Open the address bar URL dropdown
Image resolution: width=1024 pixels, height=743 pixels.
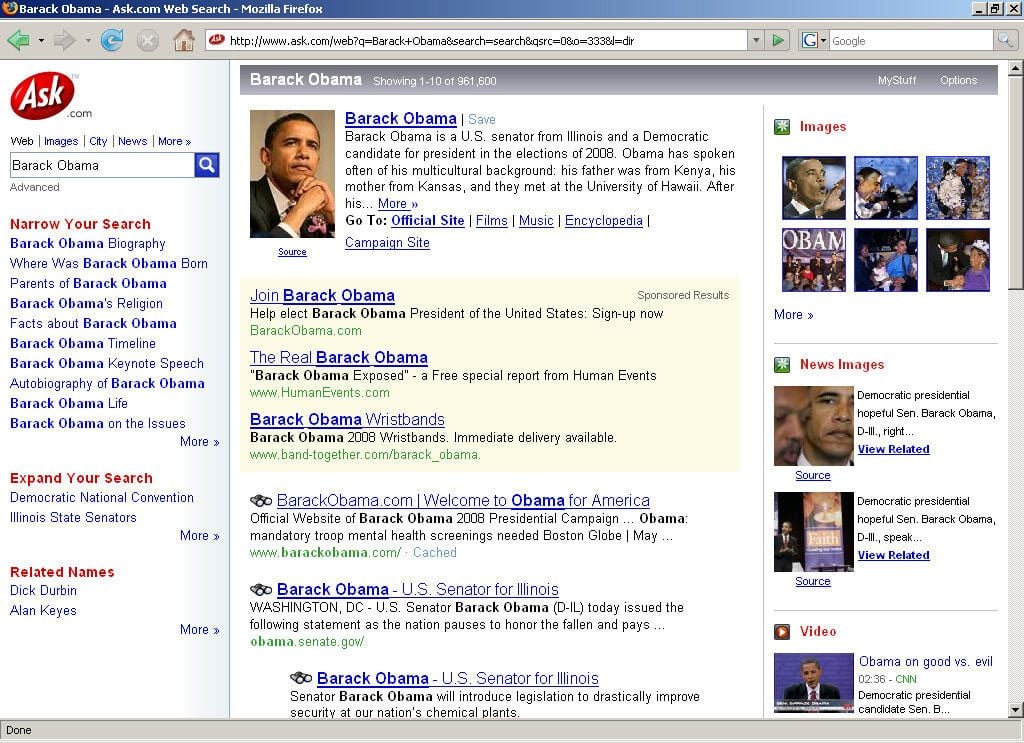(756, 40)
